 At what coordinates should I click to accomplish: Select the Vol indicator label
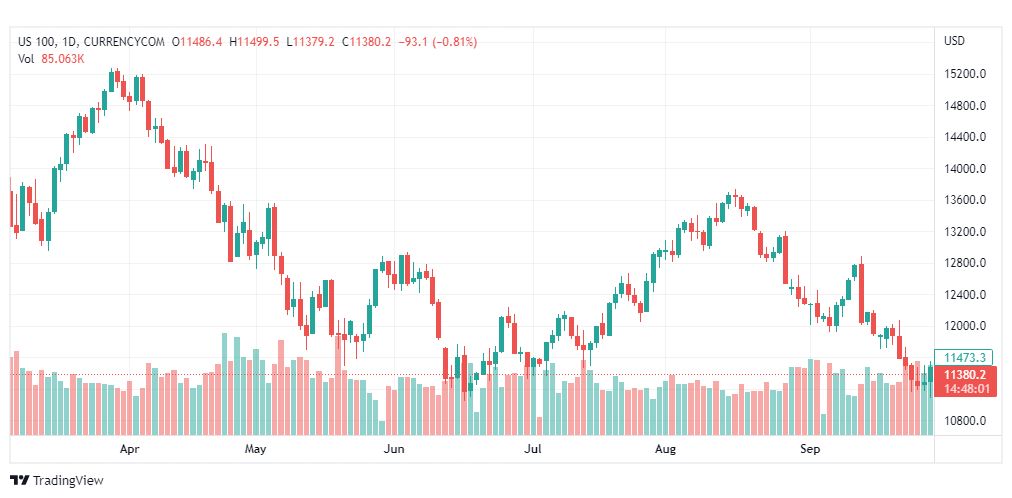point(27,58)
